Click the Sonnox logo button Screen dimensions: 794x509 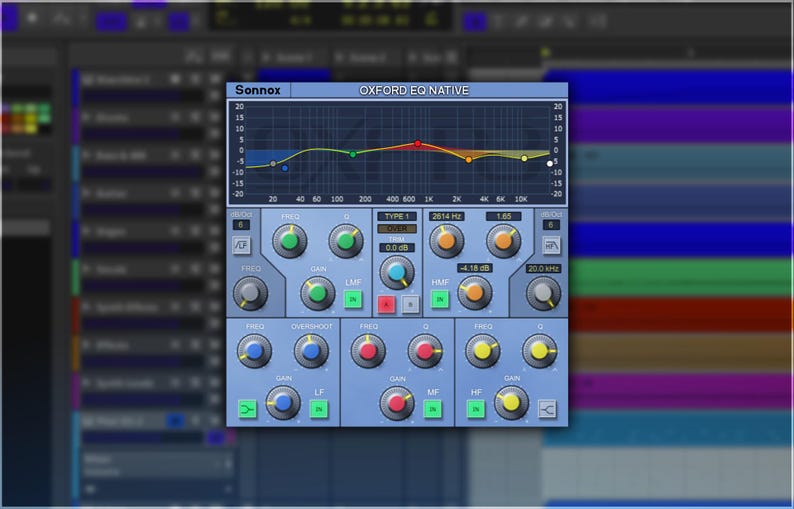[258, 90]
